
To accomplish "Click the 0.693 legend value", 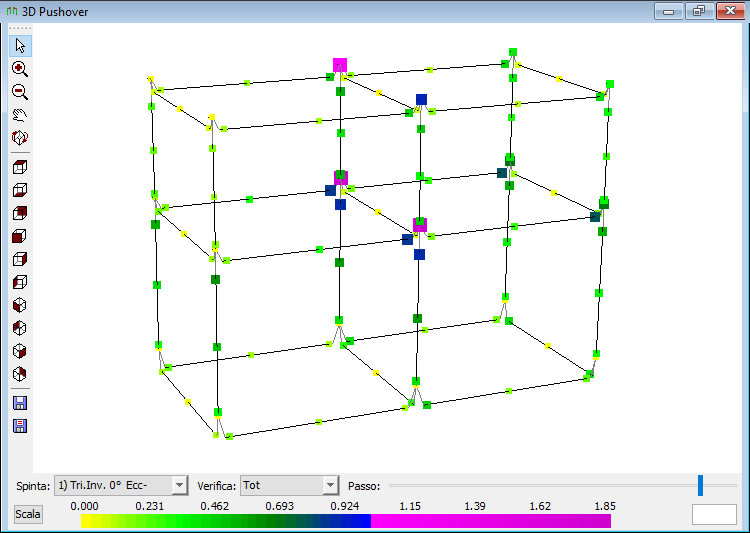I will pyautogui.click(x=279, y=506).
